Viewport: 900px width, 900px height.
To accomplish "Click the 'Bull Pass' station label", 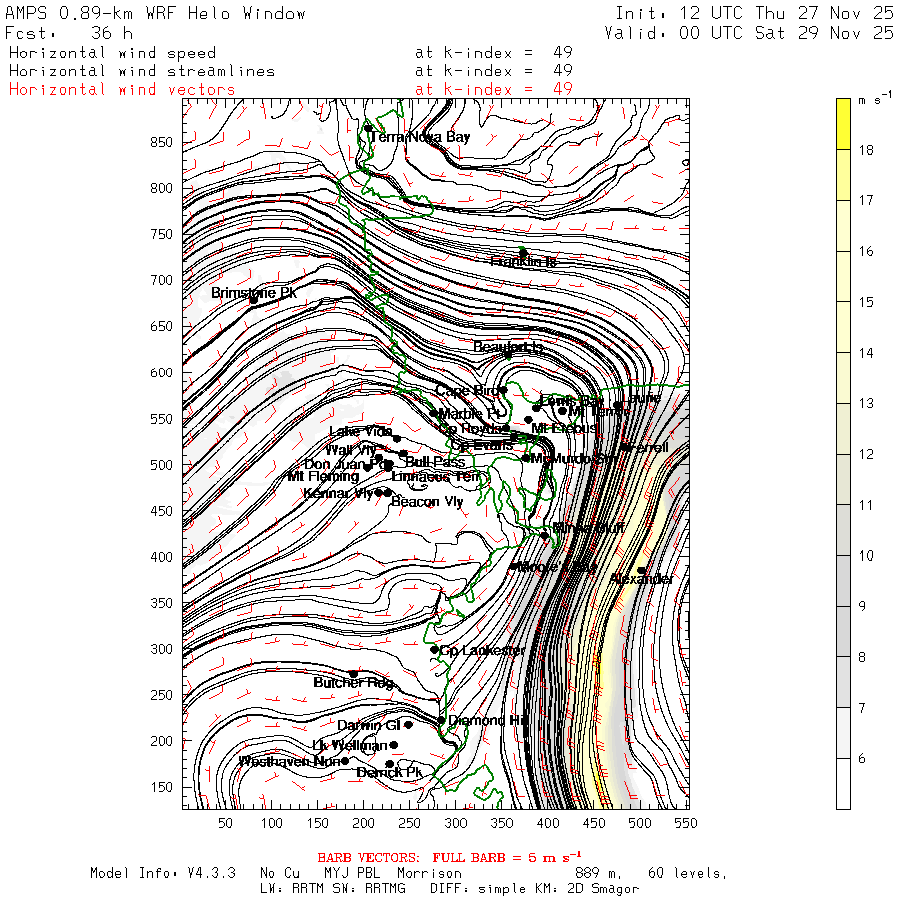I will (x=435, y=461).
